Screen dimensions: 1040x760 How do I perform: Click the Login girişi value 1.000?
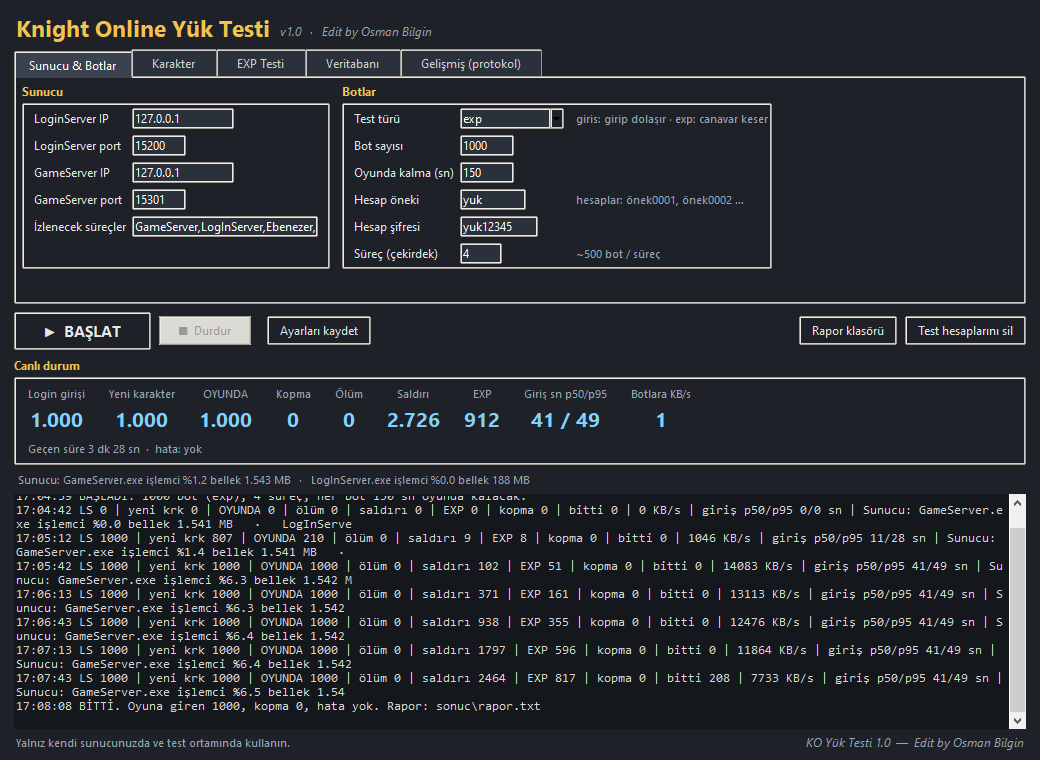pos(57,420)
